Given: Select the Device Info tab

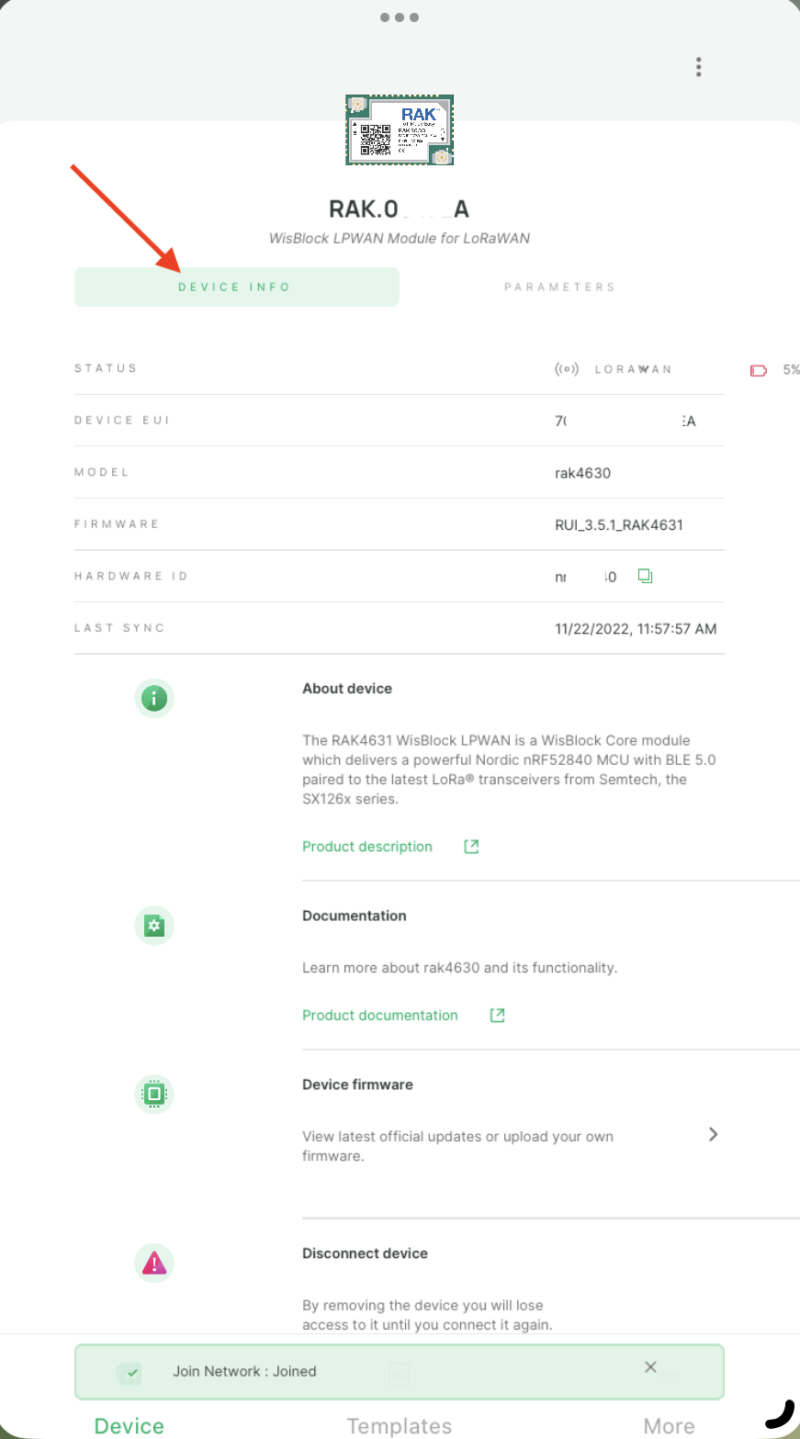Looking at the screenshot, I should coord(236,287).
